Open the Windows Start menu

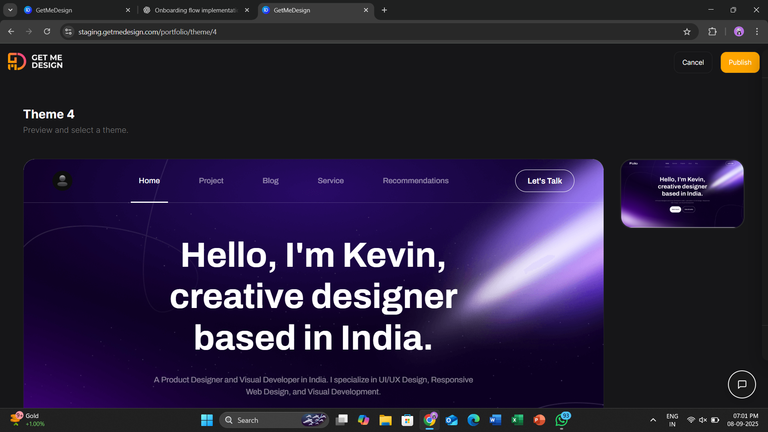tap(207, 420)
